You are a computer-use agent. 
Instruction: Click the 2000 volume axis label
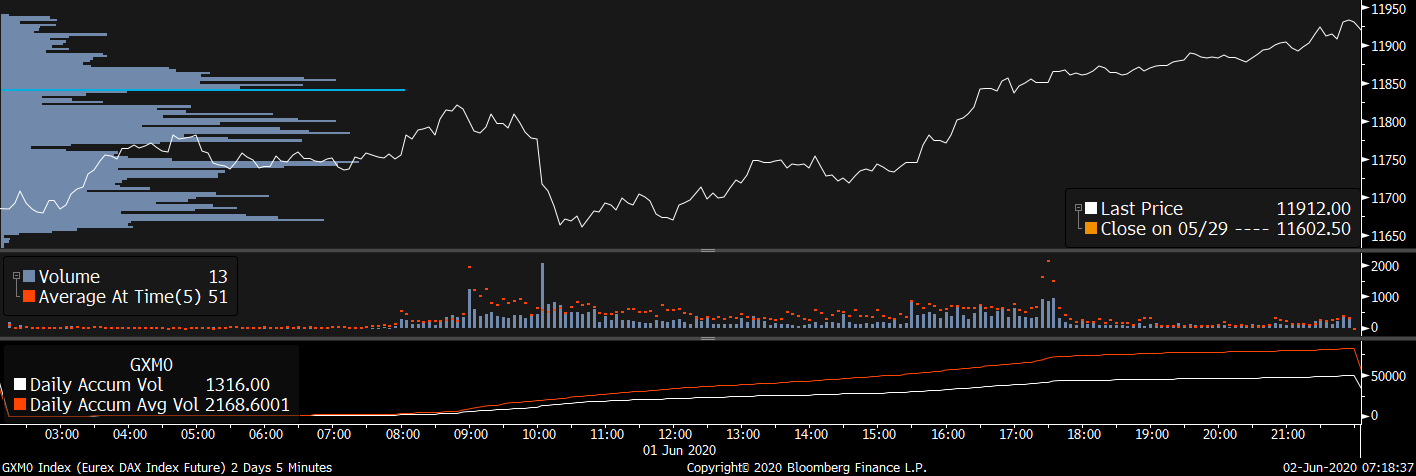point(1386,267)
